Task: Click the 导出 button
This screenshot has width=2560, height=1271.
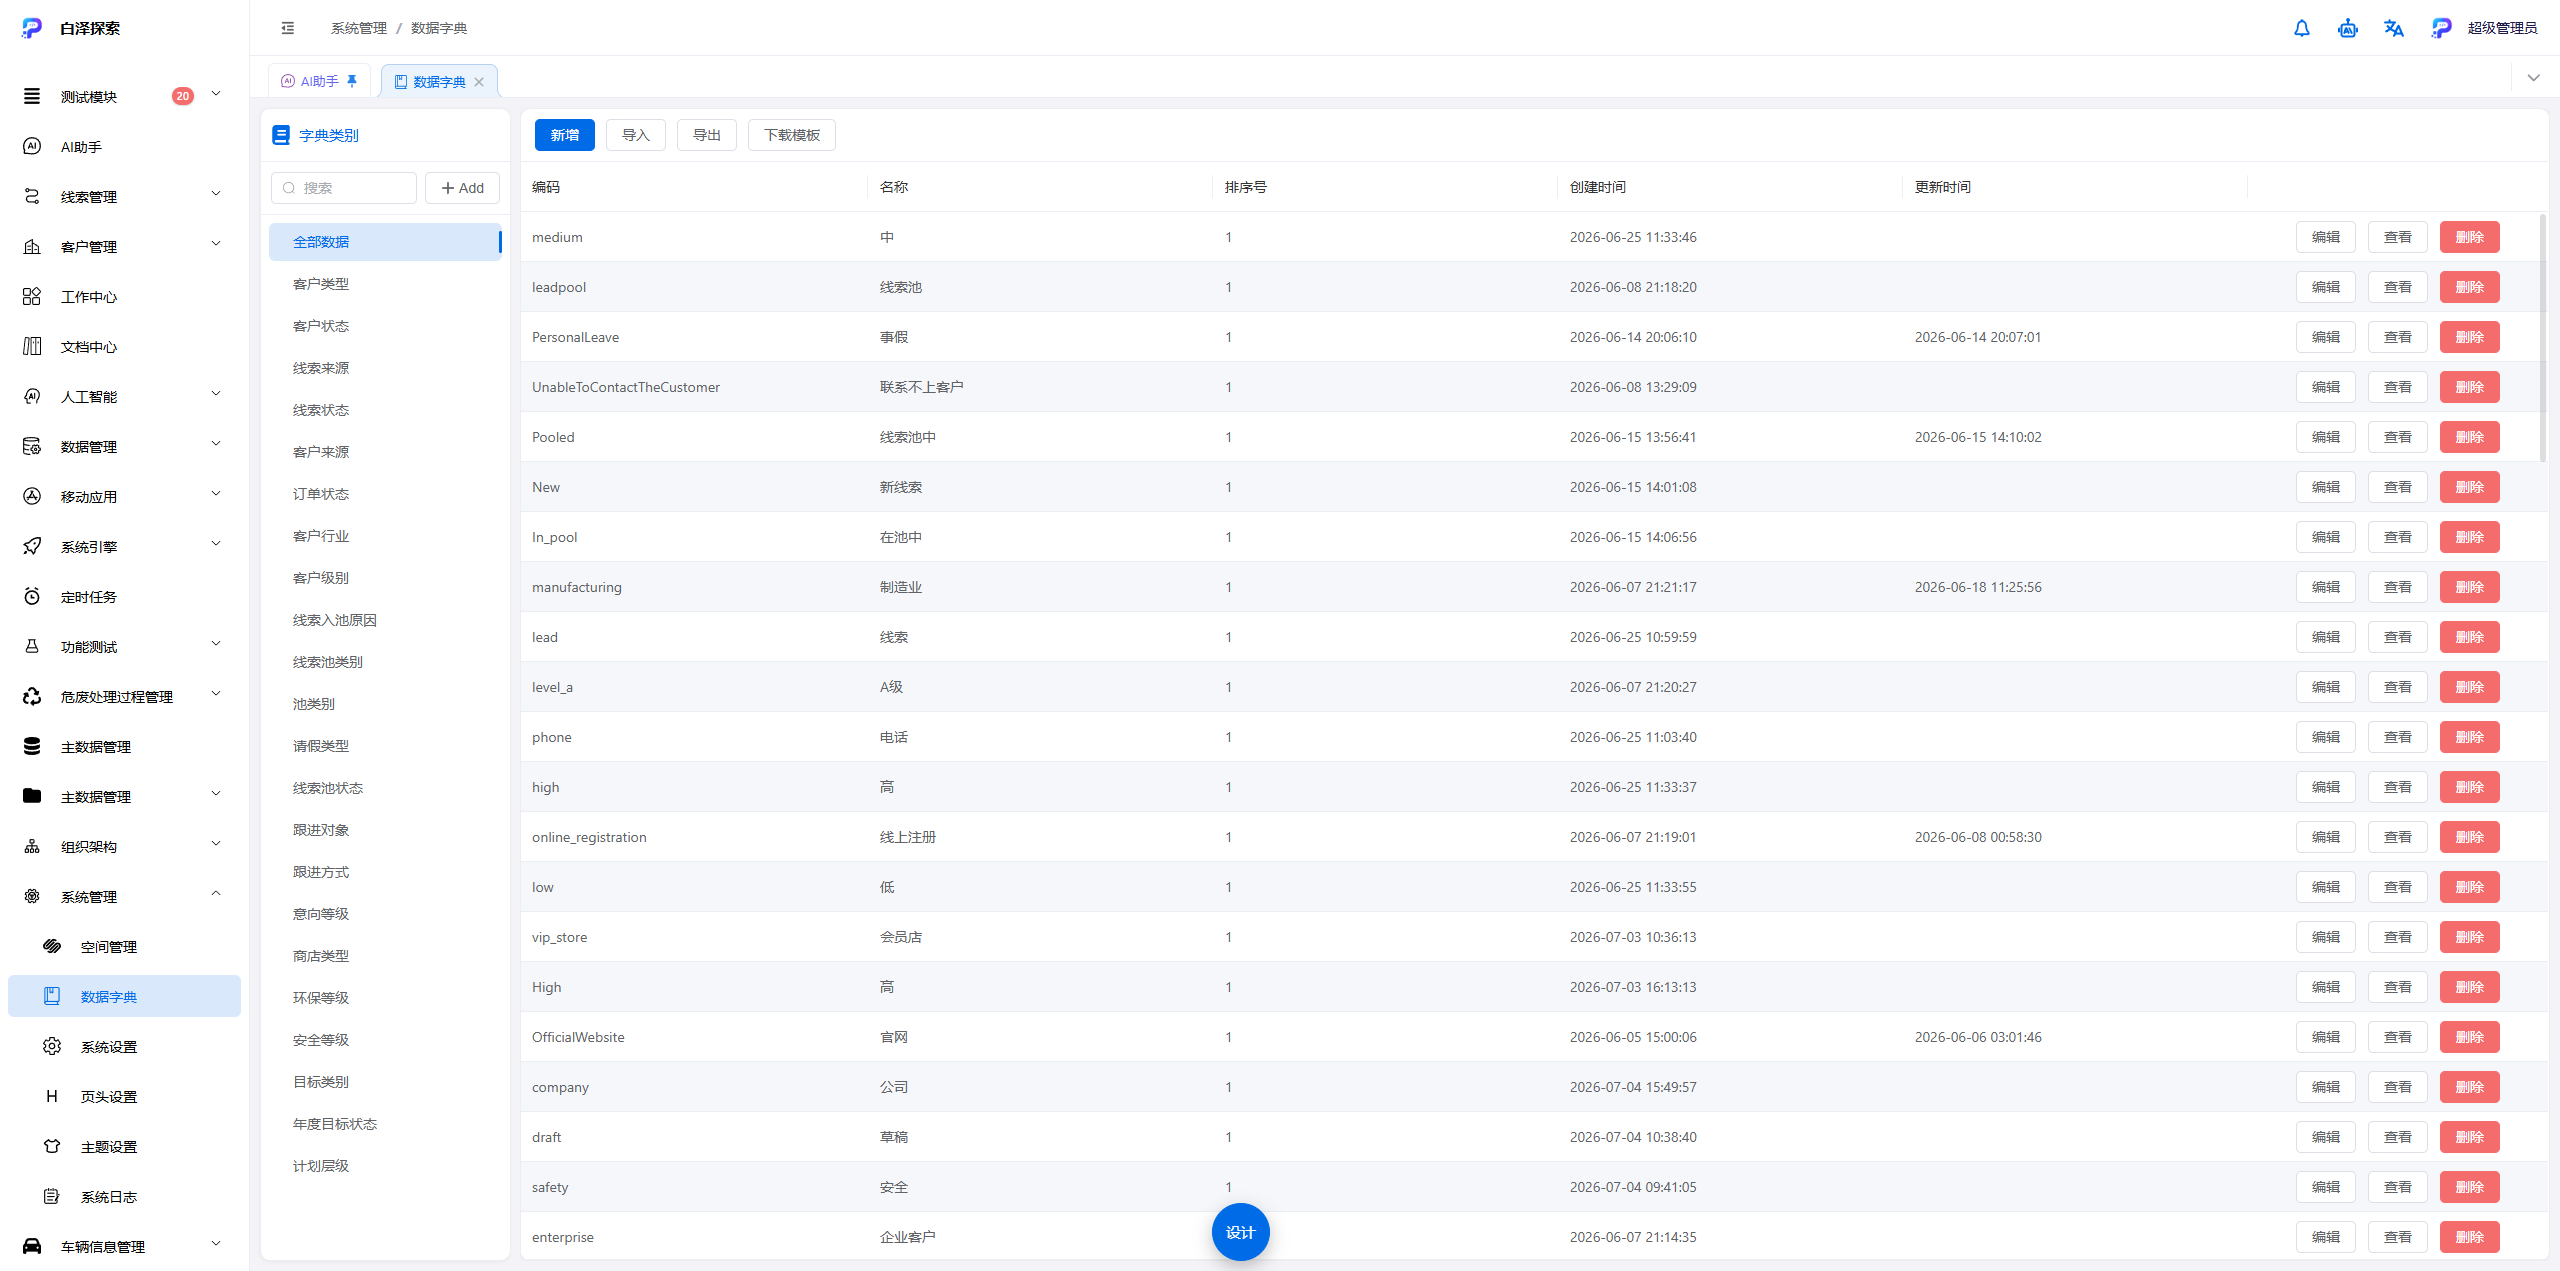Action: coord(707,135)
